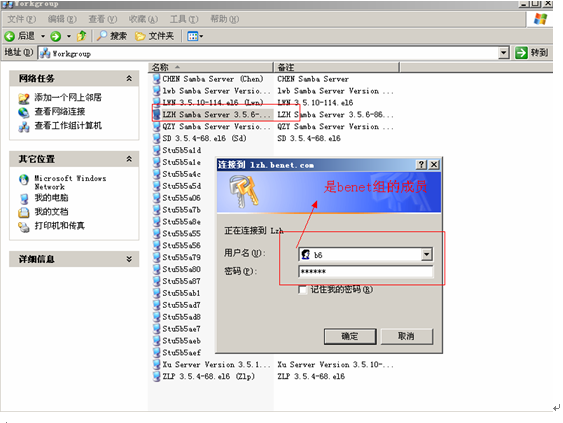
Task: Click the 我的文档 folder icon
Action: 24,213
